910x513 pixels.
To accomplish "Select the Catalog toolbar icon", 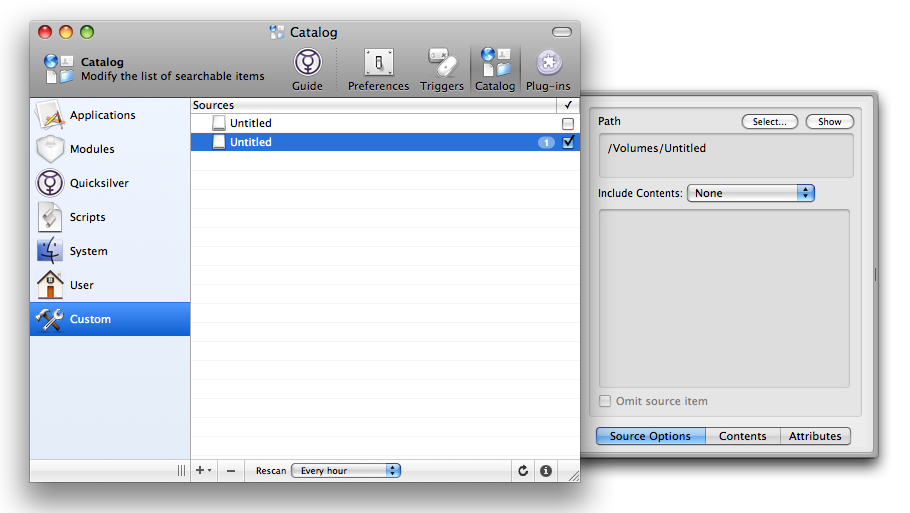I will 495,70.
